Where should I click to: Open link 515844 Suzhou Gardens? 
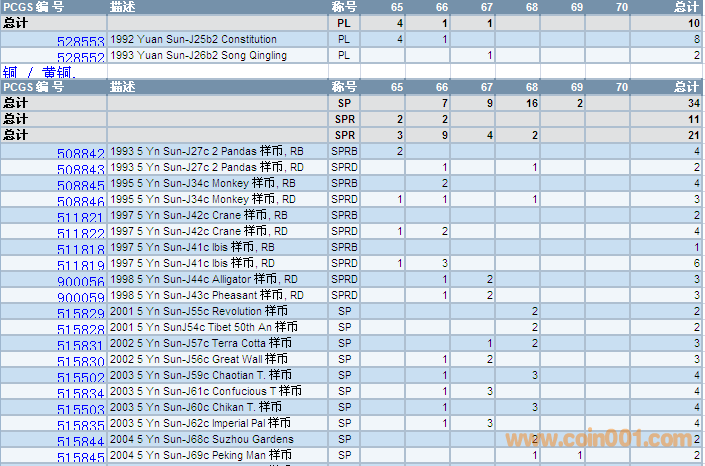pos(80,442)
